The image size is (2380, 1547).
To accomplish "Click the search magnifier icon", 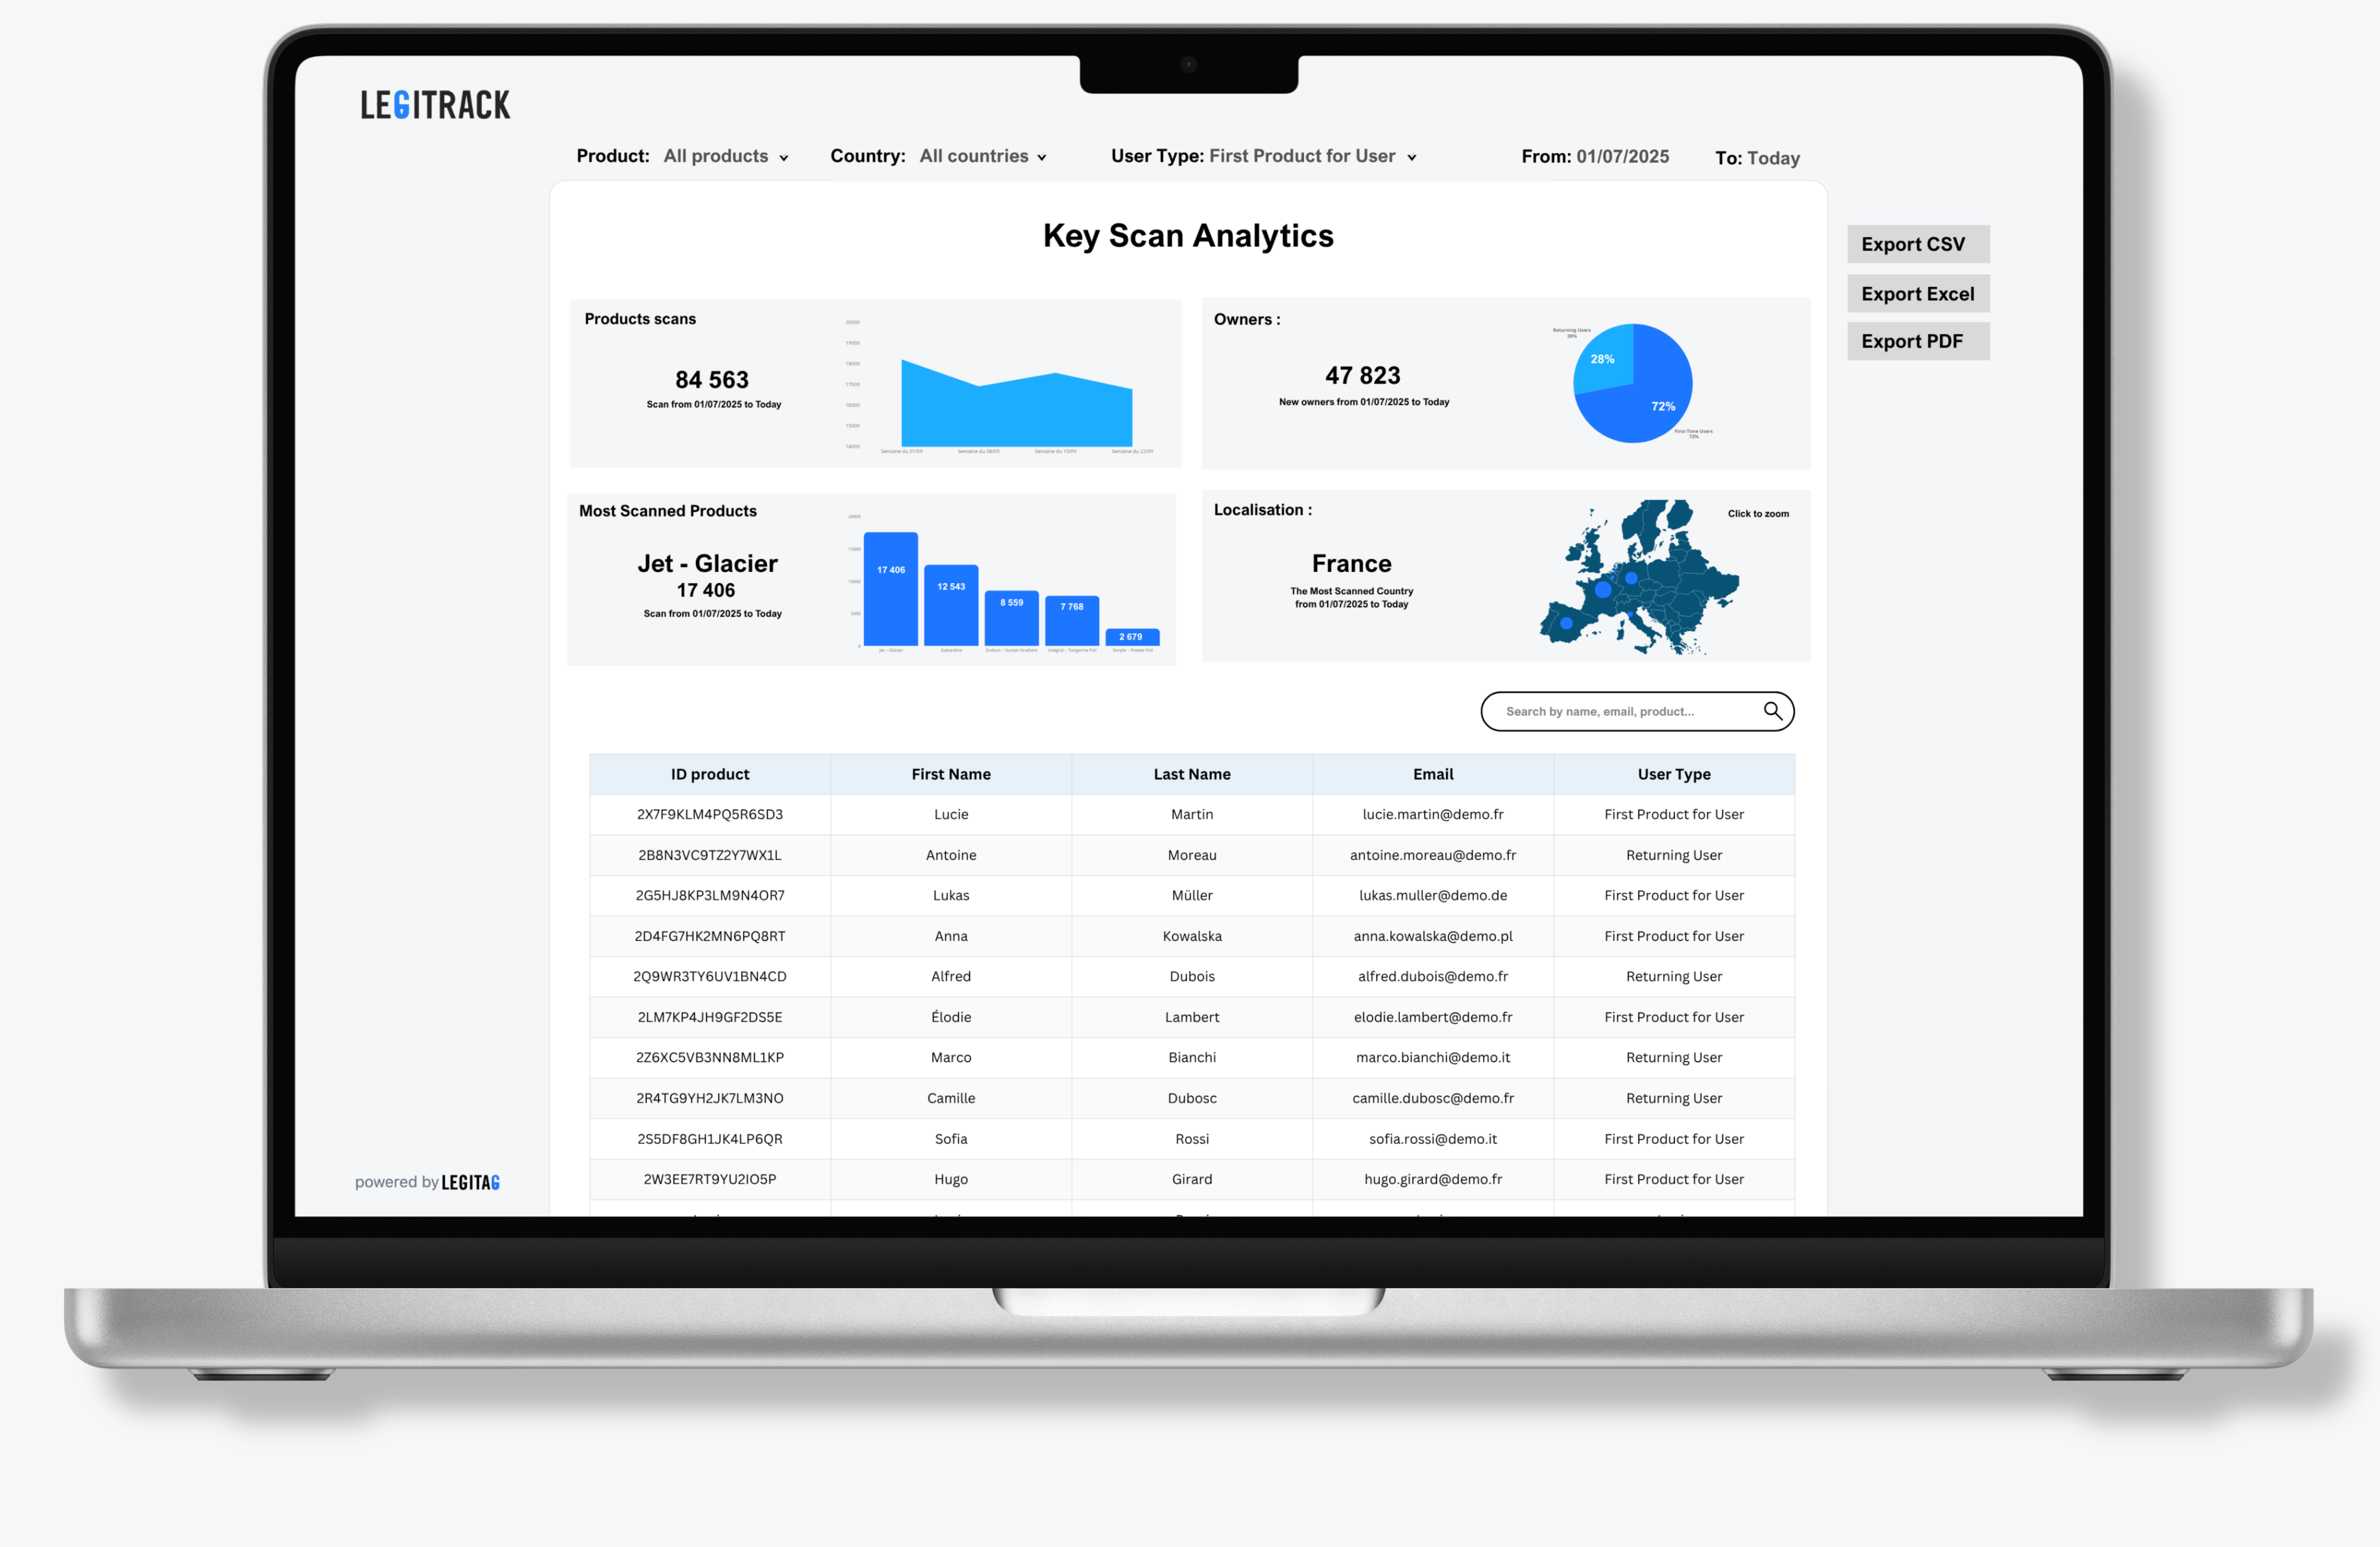I will [x=1772, y=711].
